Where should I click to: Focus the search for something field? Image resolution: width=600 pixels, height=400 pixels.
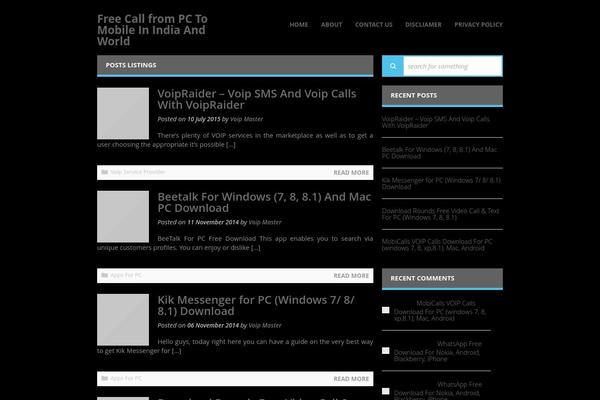453,66
